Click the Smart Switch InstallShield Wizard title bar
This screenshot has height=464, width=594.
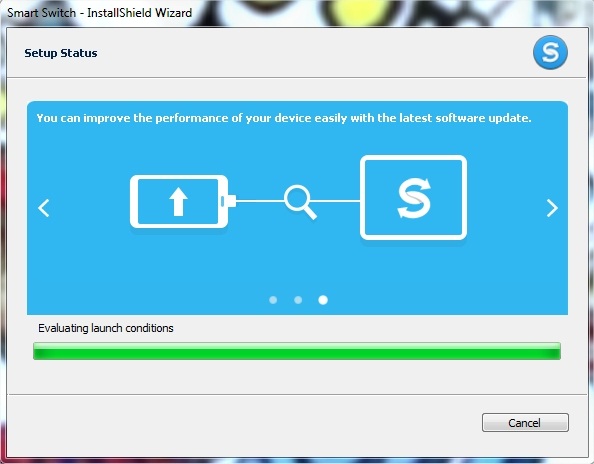[100, 12]
